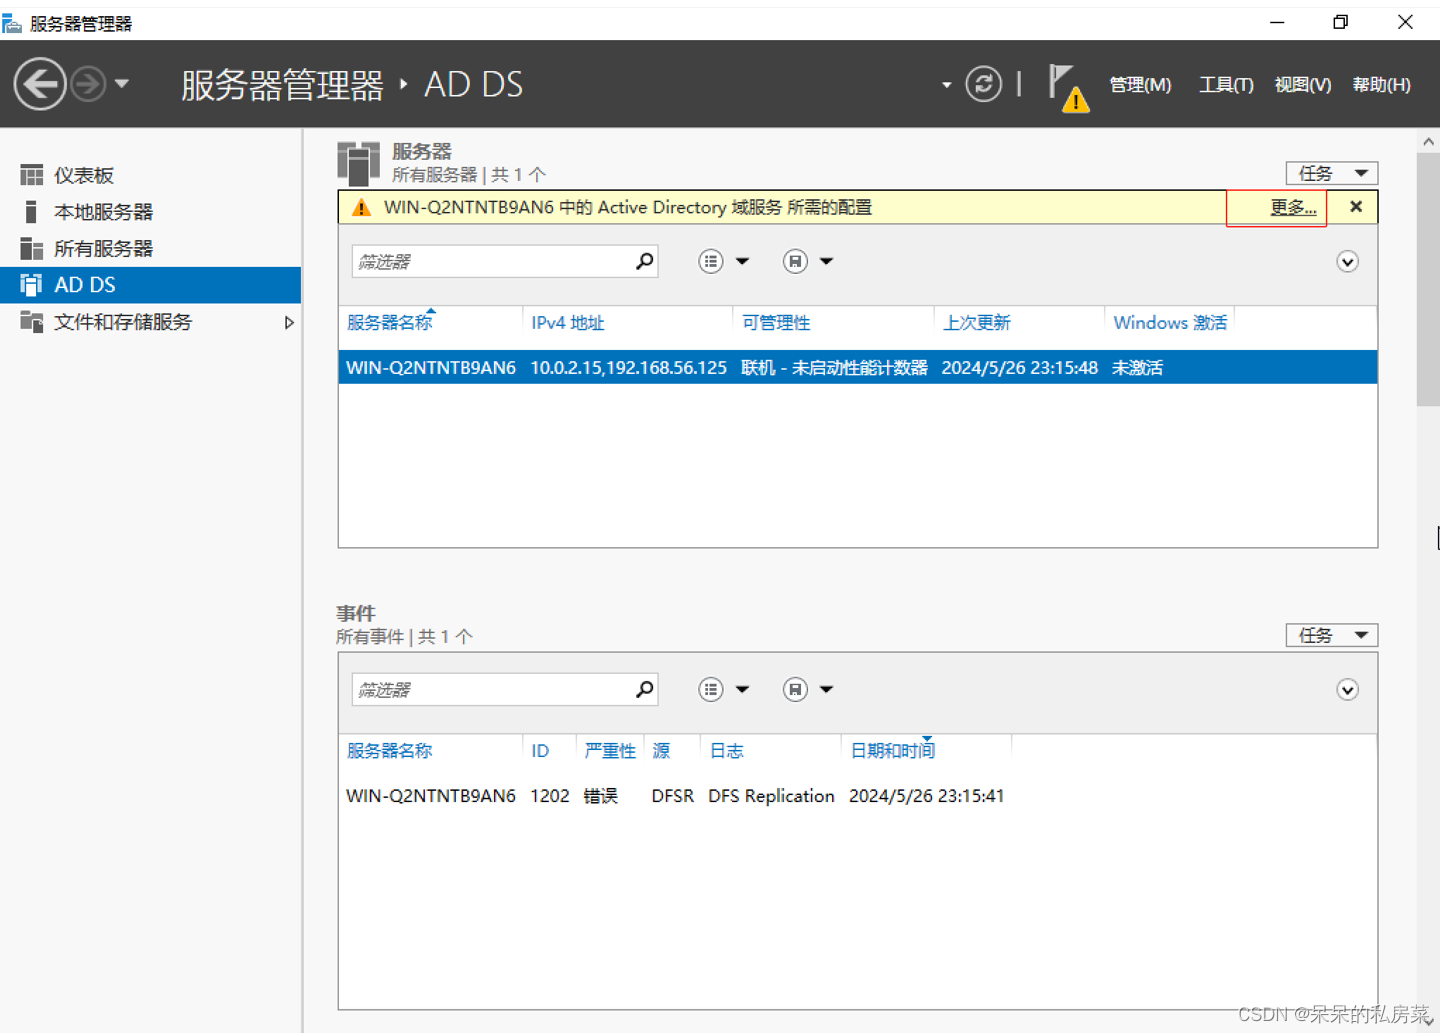
Task: Go back with the back arrow button
Action: click(40, 84)
